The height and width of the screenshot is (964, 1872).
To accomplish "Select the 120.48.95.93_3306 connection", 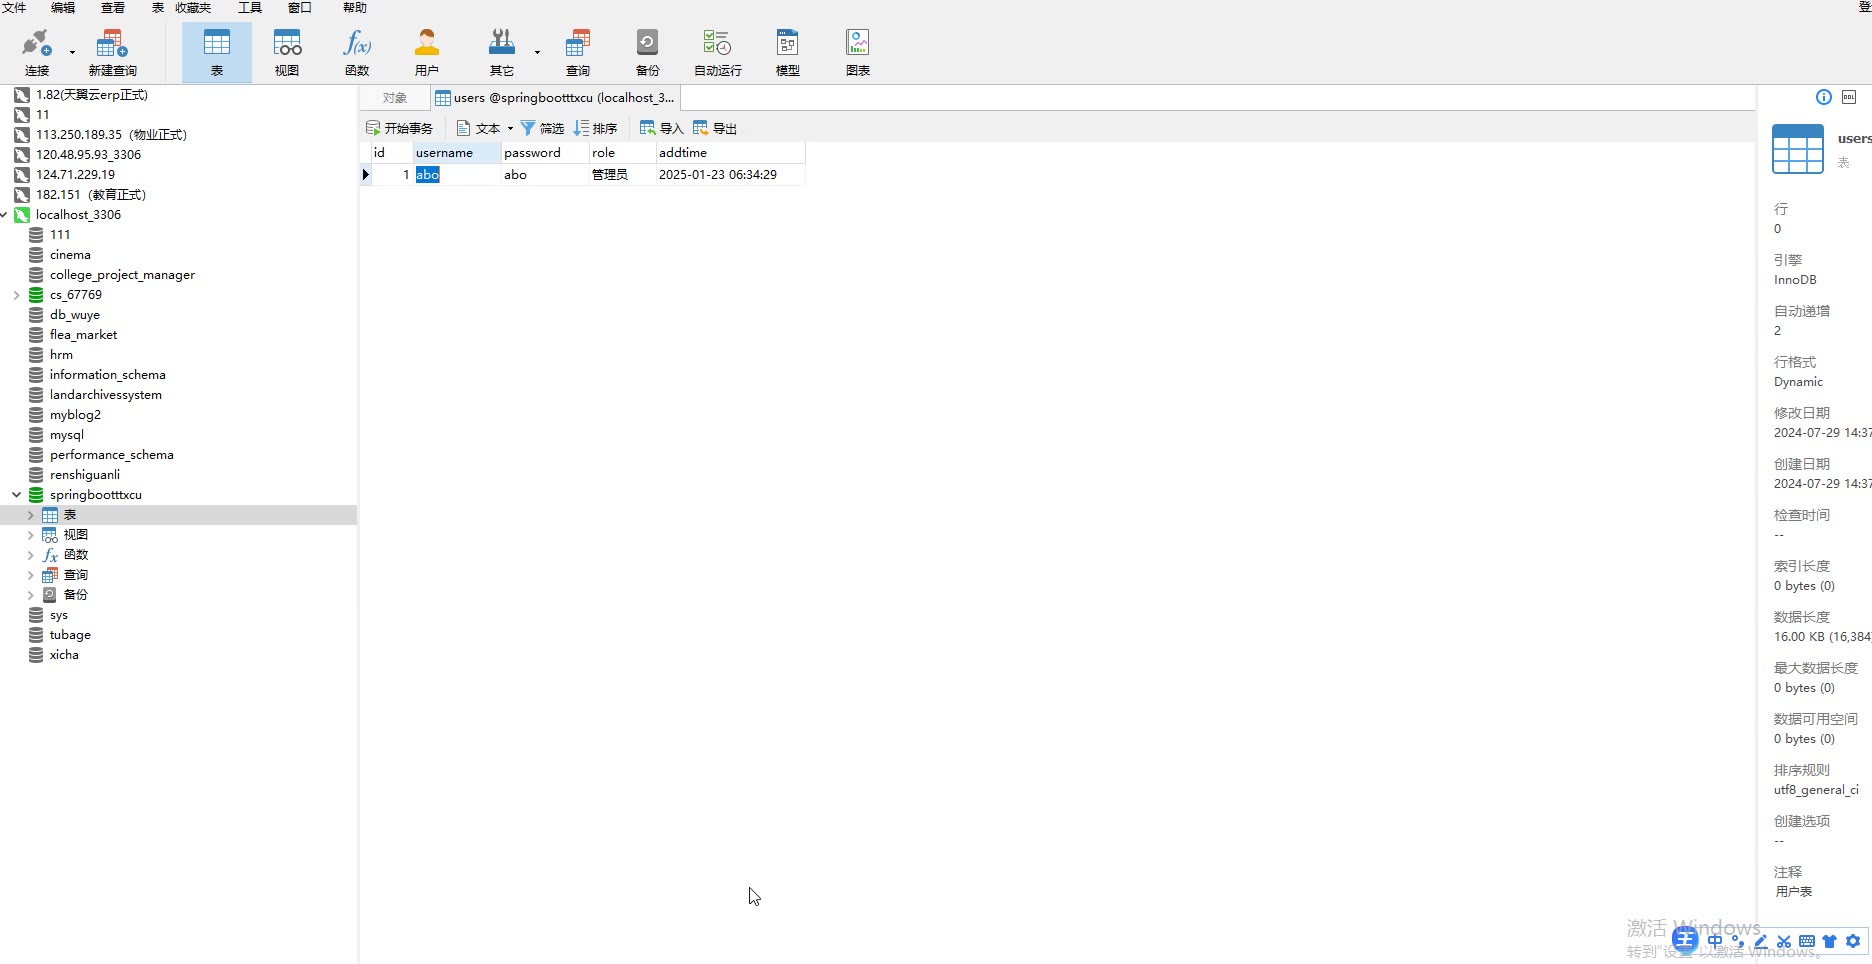I will pyautogui.click(x=88, y=155).
